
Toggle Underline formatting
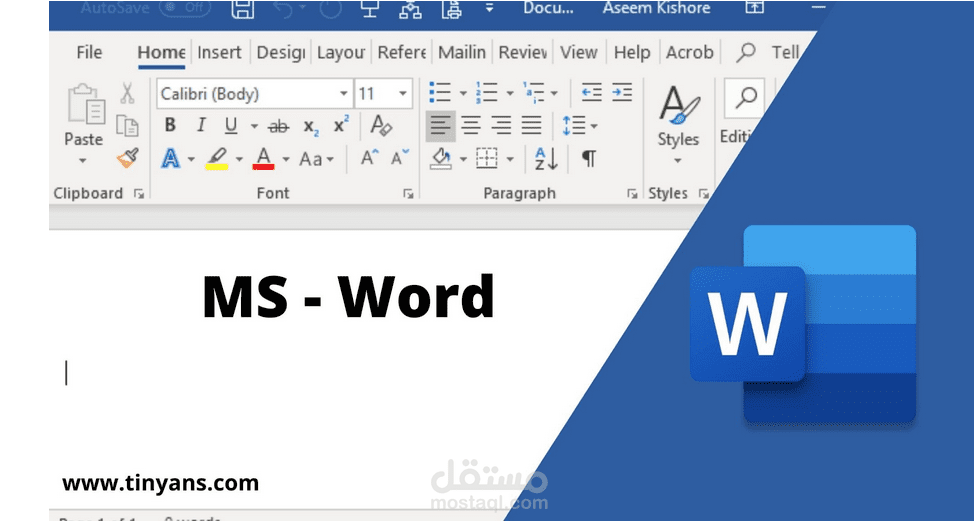click(231, 126)
